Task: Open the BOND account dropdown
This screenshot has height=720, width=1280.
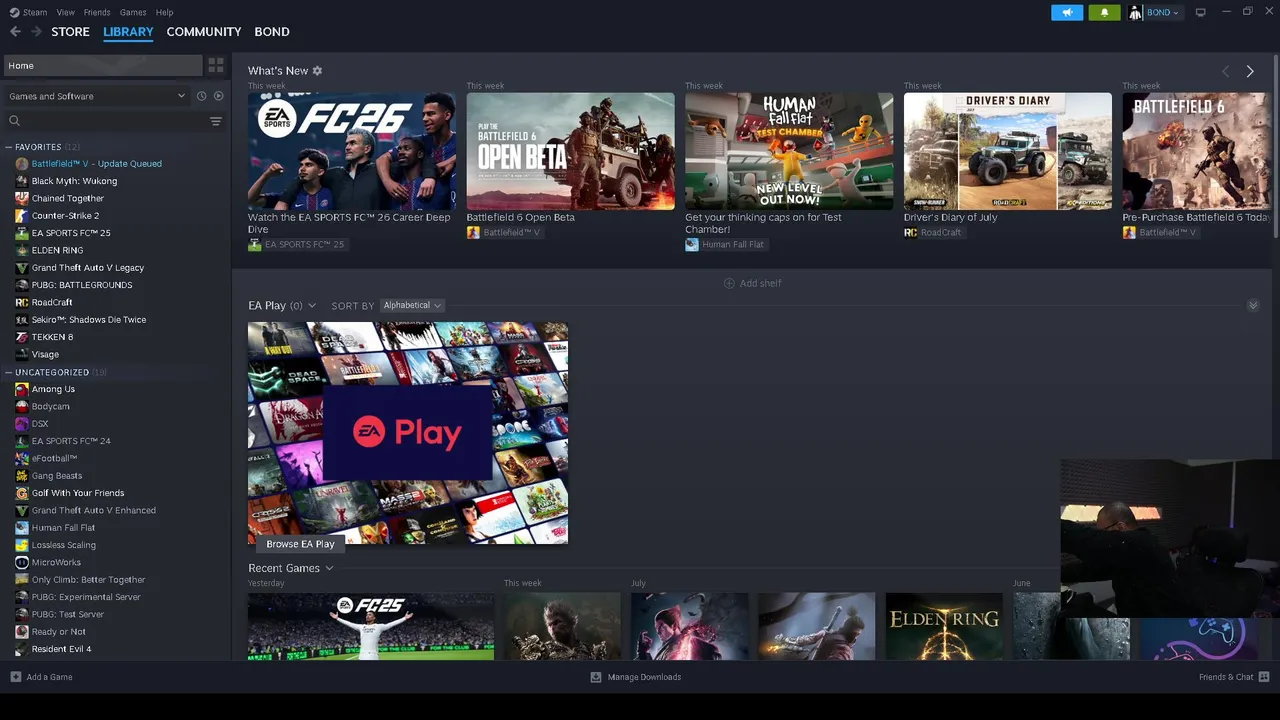Action: point(1163,12)
